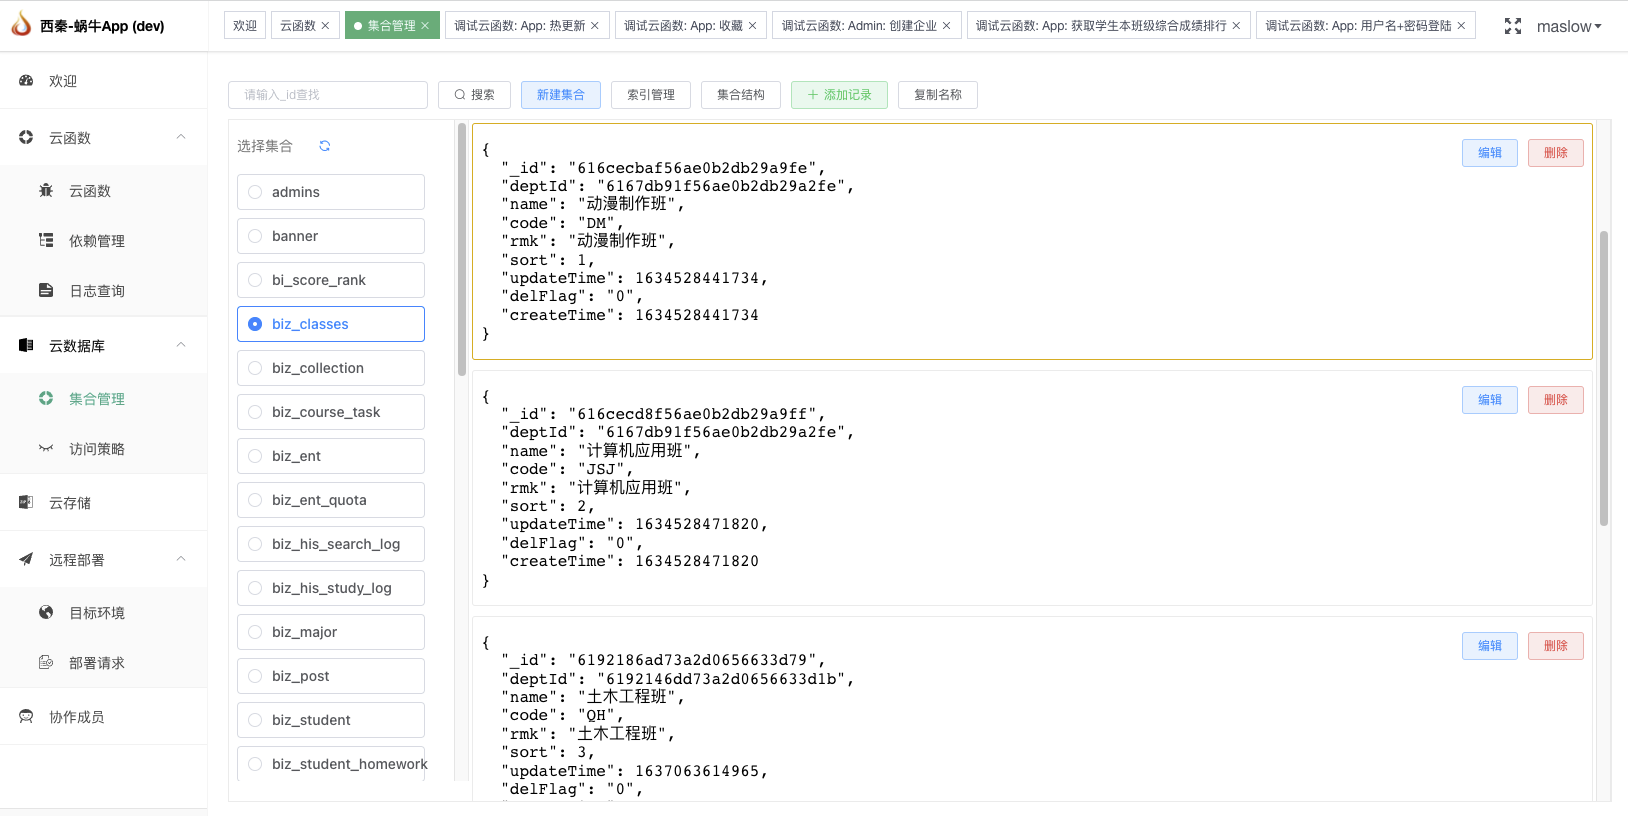Image resolution: width=1628 pixels, height=816 pixels.
Task: Click the 访问策略 icon in the sidebar
Action: (46, 449)
